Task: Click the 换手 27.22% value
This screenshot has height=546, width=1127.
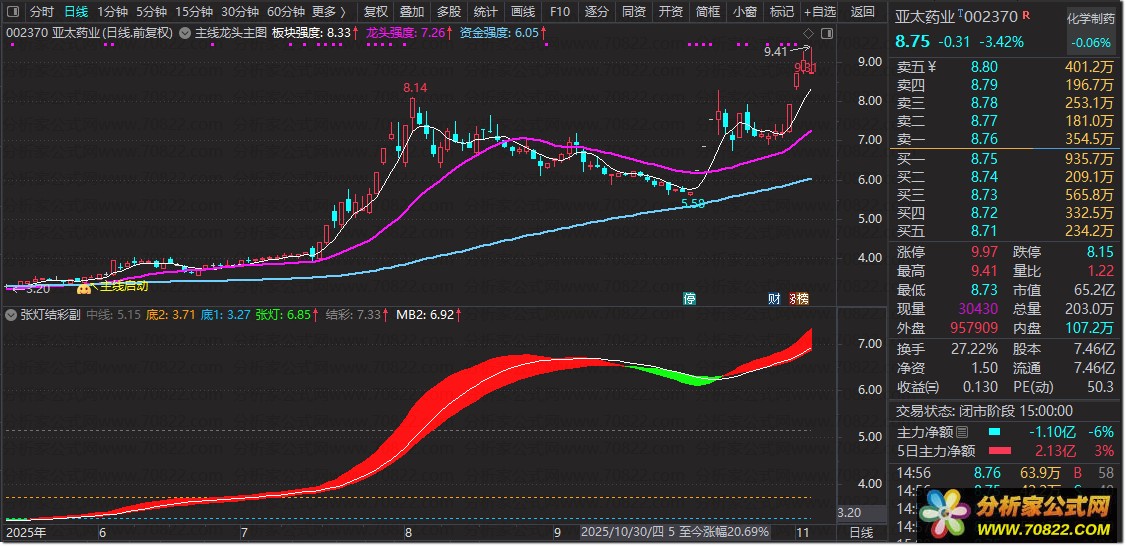Action: [x=973, y=349]
